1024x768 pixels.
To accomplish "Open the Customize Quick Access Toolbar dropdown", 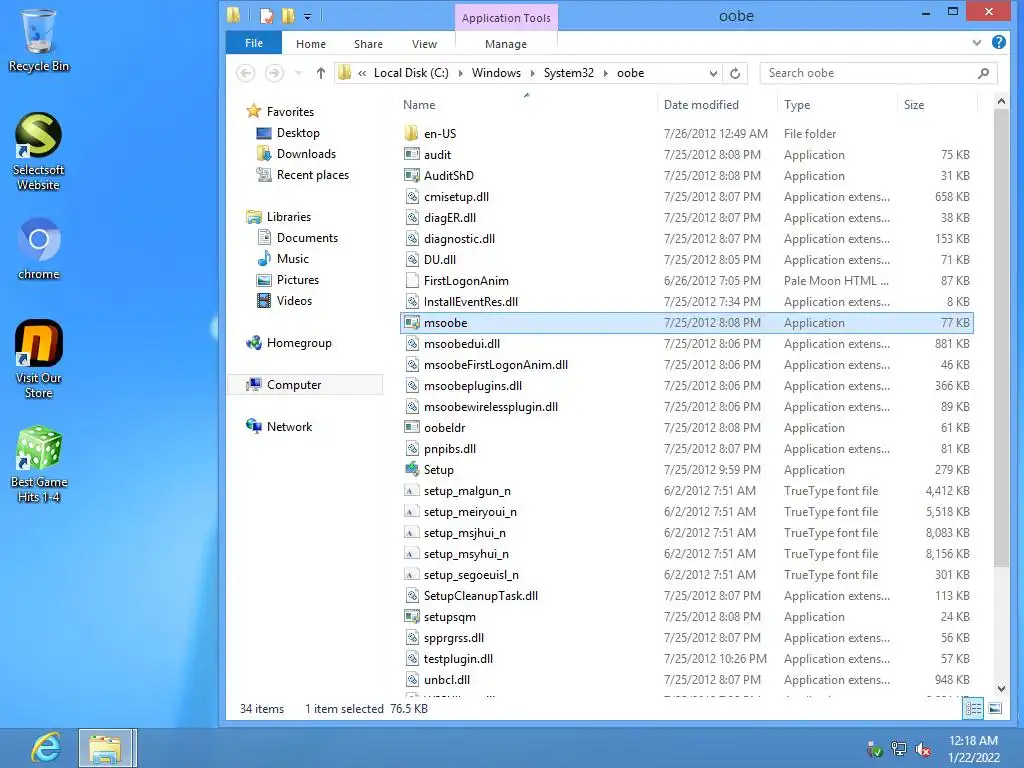I will point(307,16).
